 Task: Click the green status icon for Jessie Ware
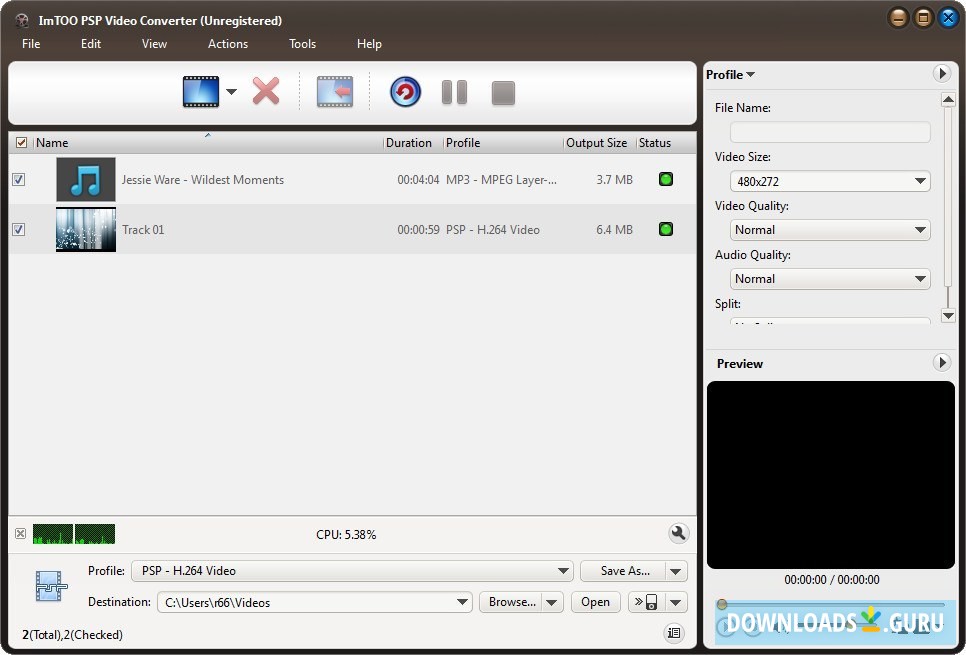point(666,179)
